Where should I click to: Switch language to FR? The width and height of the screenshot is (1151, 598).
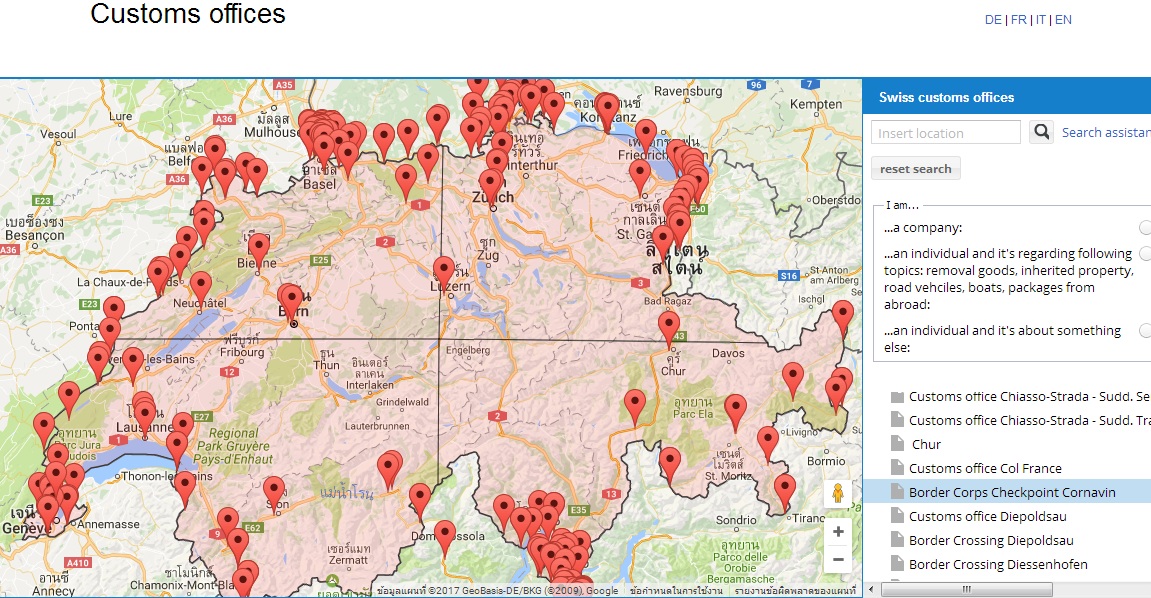(x=1019, y=20)
